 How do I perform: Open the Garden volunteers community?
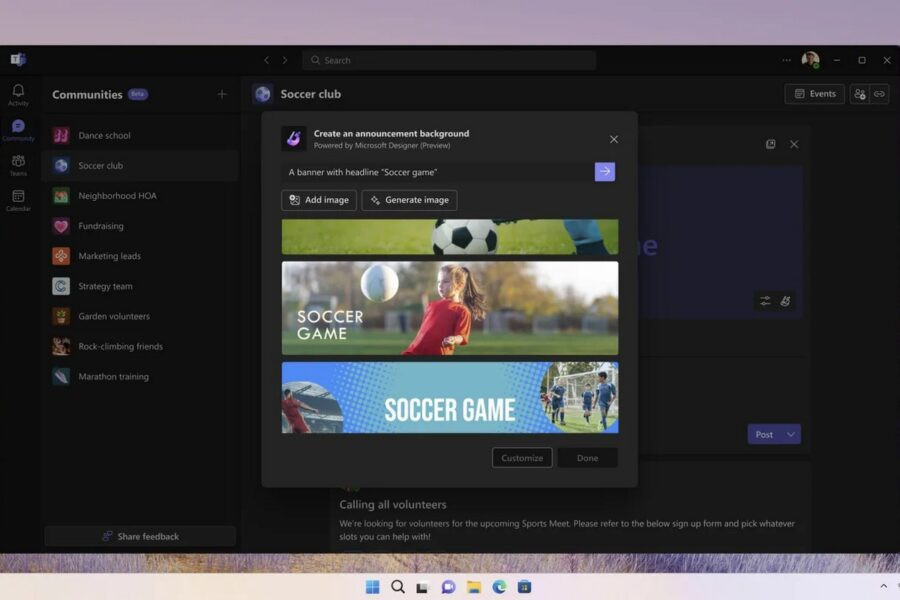[141, 316]
